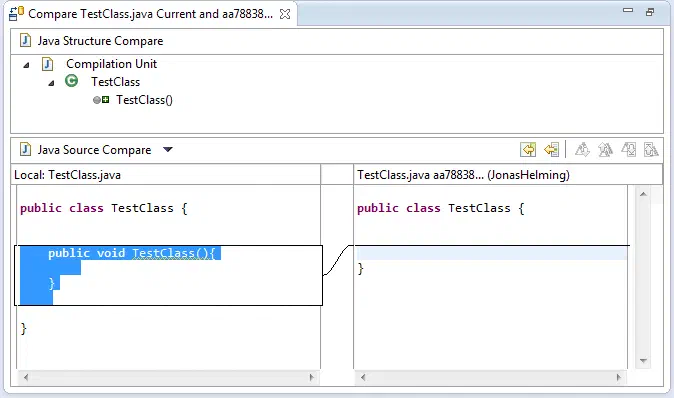Maximize the editor area
The image size is (674, 398).
pos(650,12)
